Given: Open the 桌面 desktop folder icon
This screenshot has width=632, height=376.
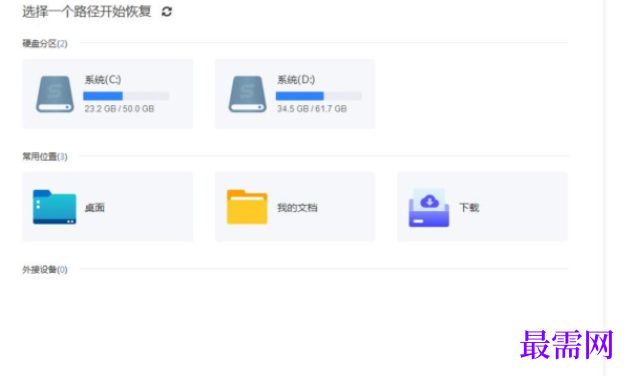Looking at the screenshot, I should pos(54,207).
